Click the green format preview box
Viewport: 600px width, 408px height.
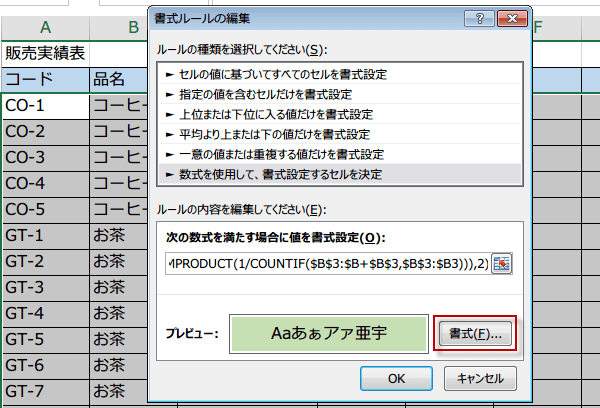(329, 334)
